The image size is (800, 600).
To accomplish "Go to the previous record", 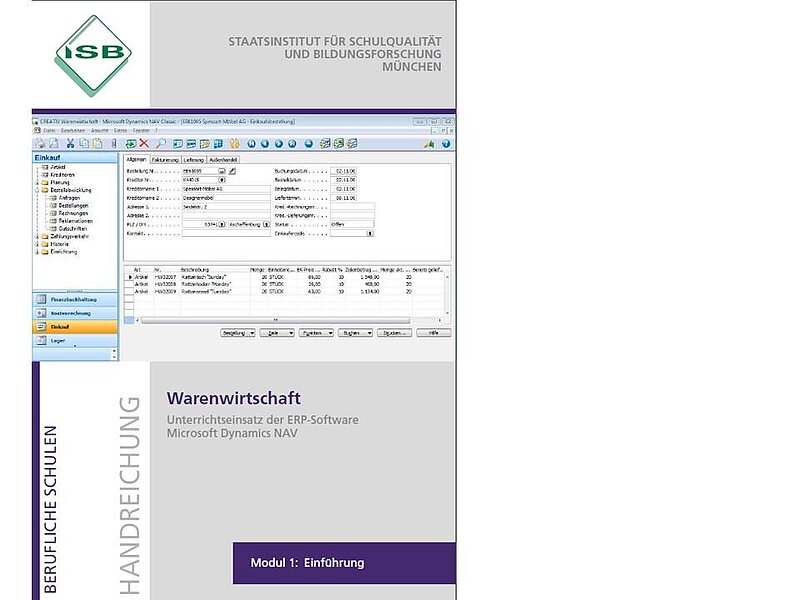I will click(265, 144).
